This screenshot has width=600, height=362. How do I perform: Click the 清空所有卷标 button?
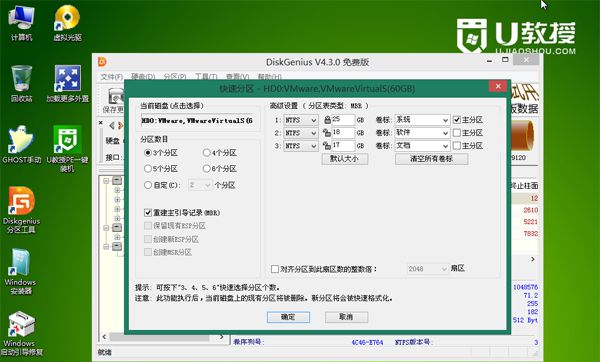tap(431, 159)
